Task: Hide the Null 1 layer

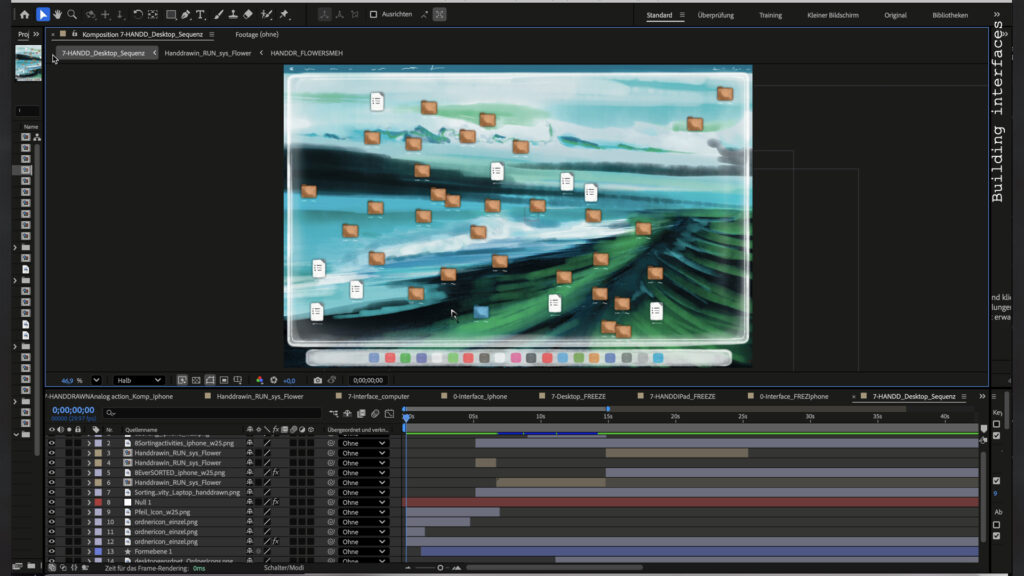Action: [x=52, y=502]
